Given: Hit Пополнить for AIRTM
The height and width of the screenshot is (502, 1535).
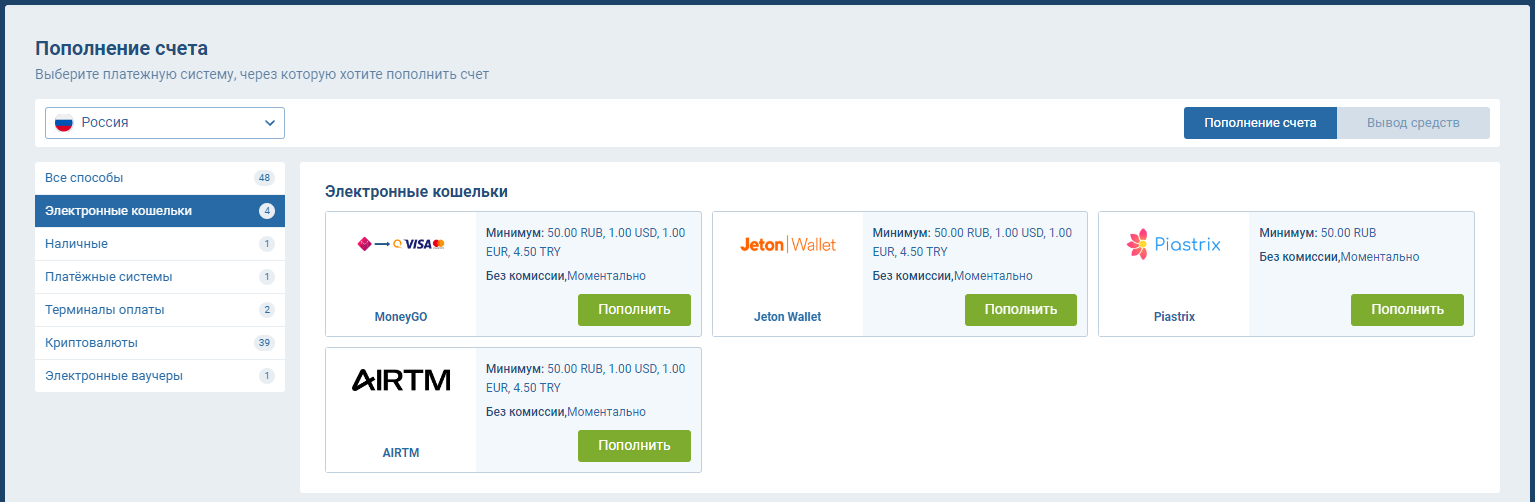Looking at the screenshot, I should pos(634,446).
